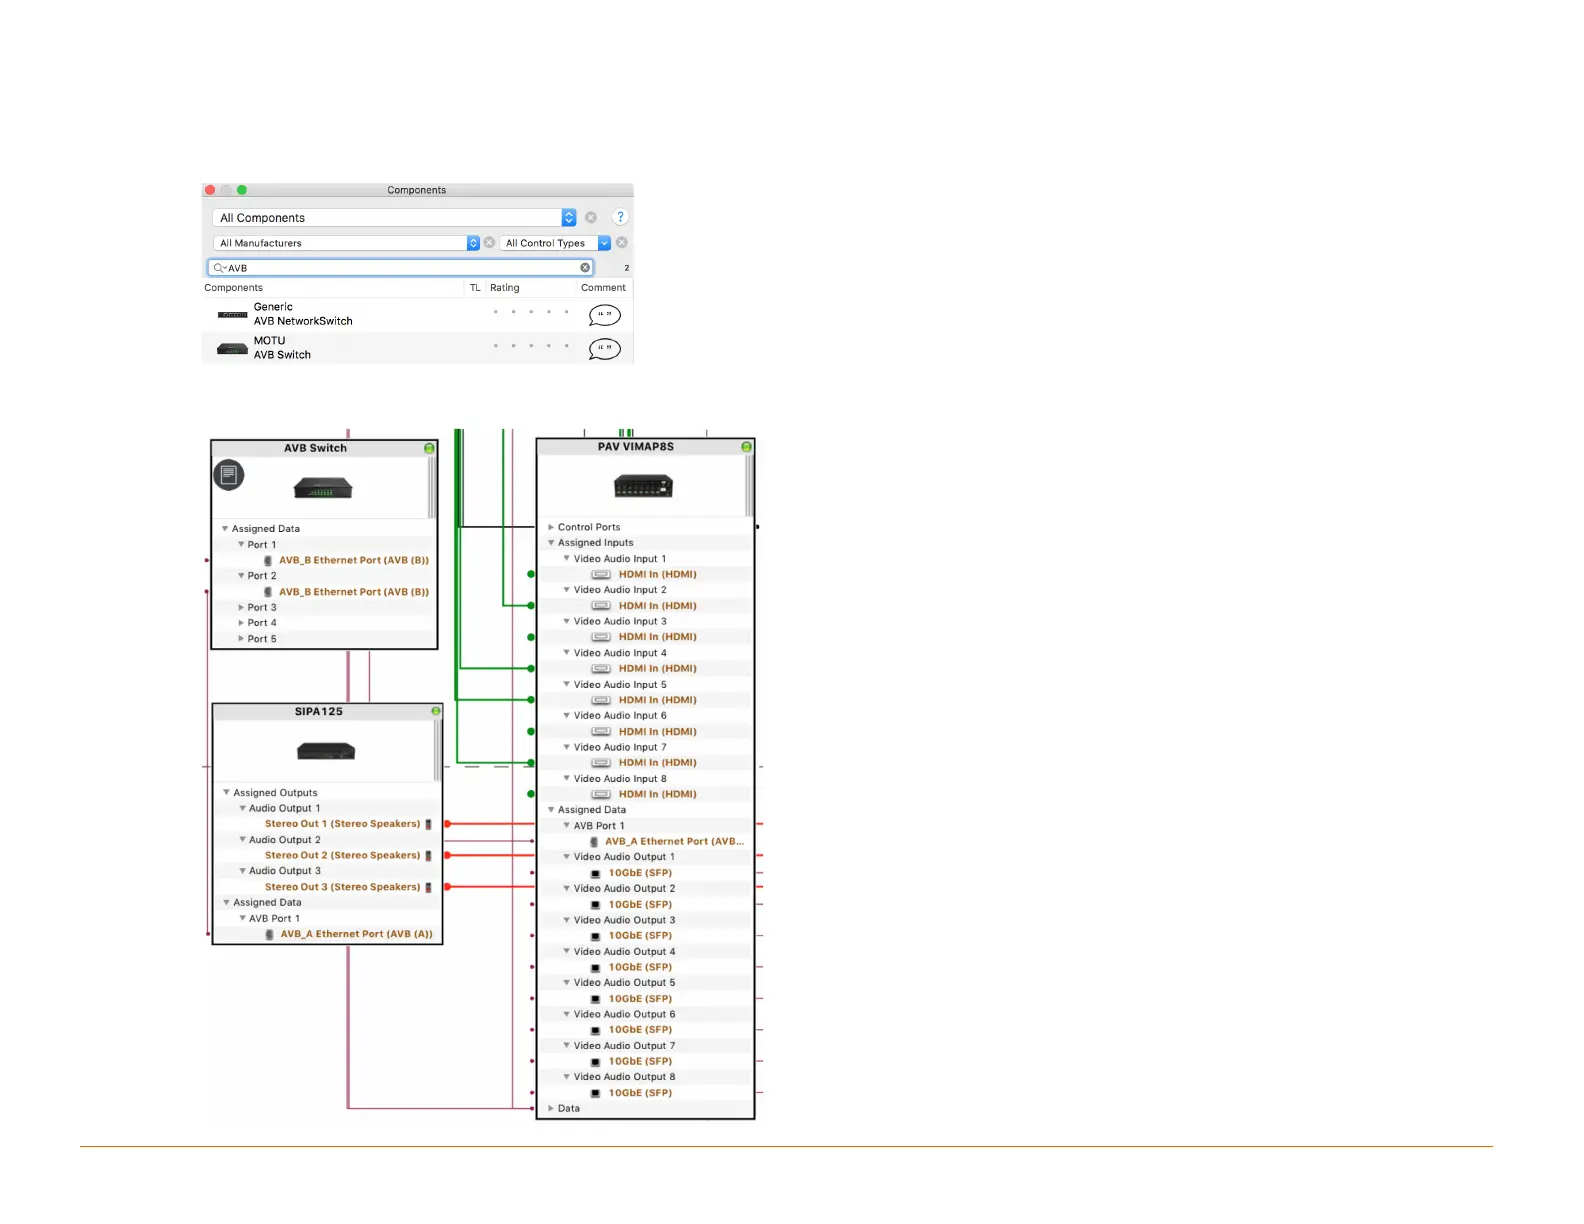Collapse Assigned Data in AVB Switch
Image resolution: width=1584 pixels, height=1224 pixels.
pyautogui.click(x=225, y=529)
